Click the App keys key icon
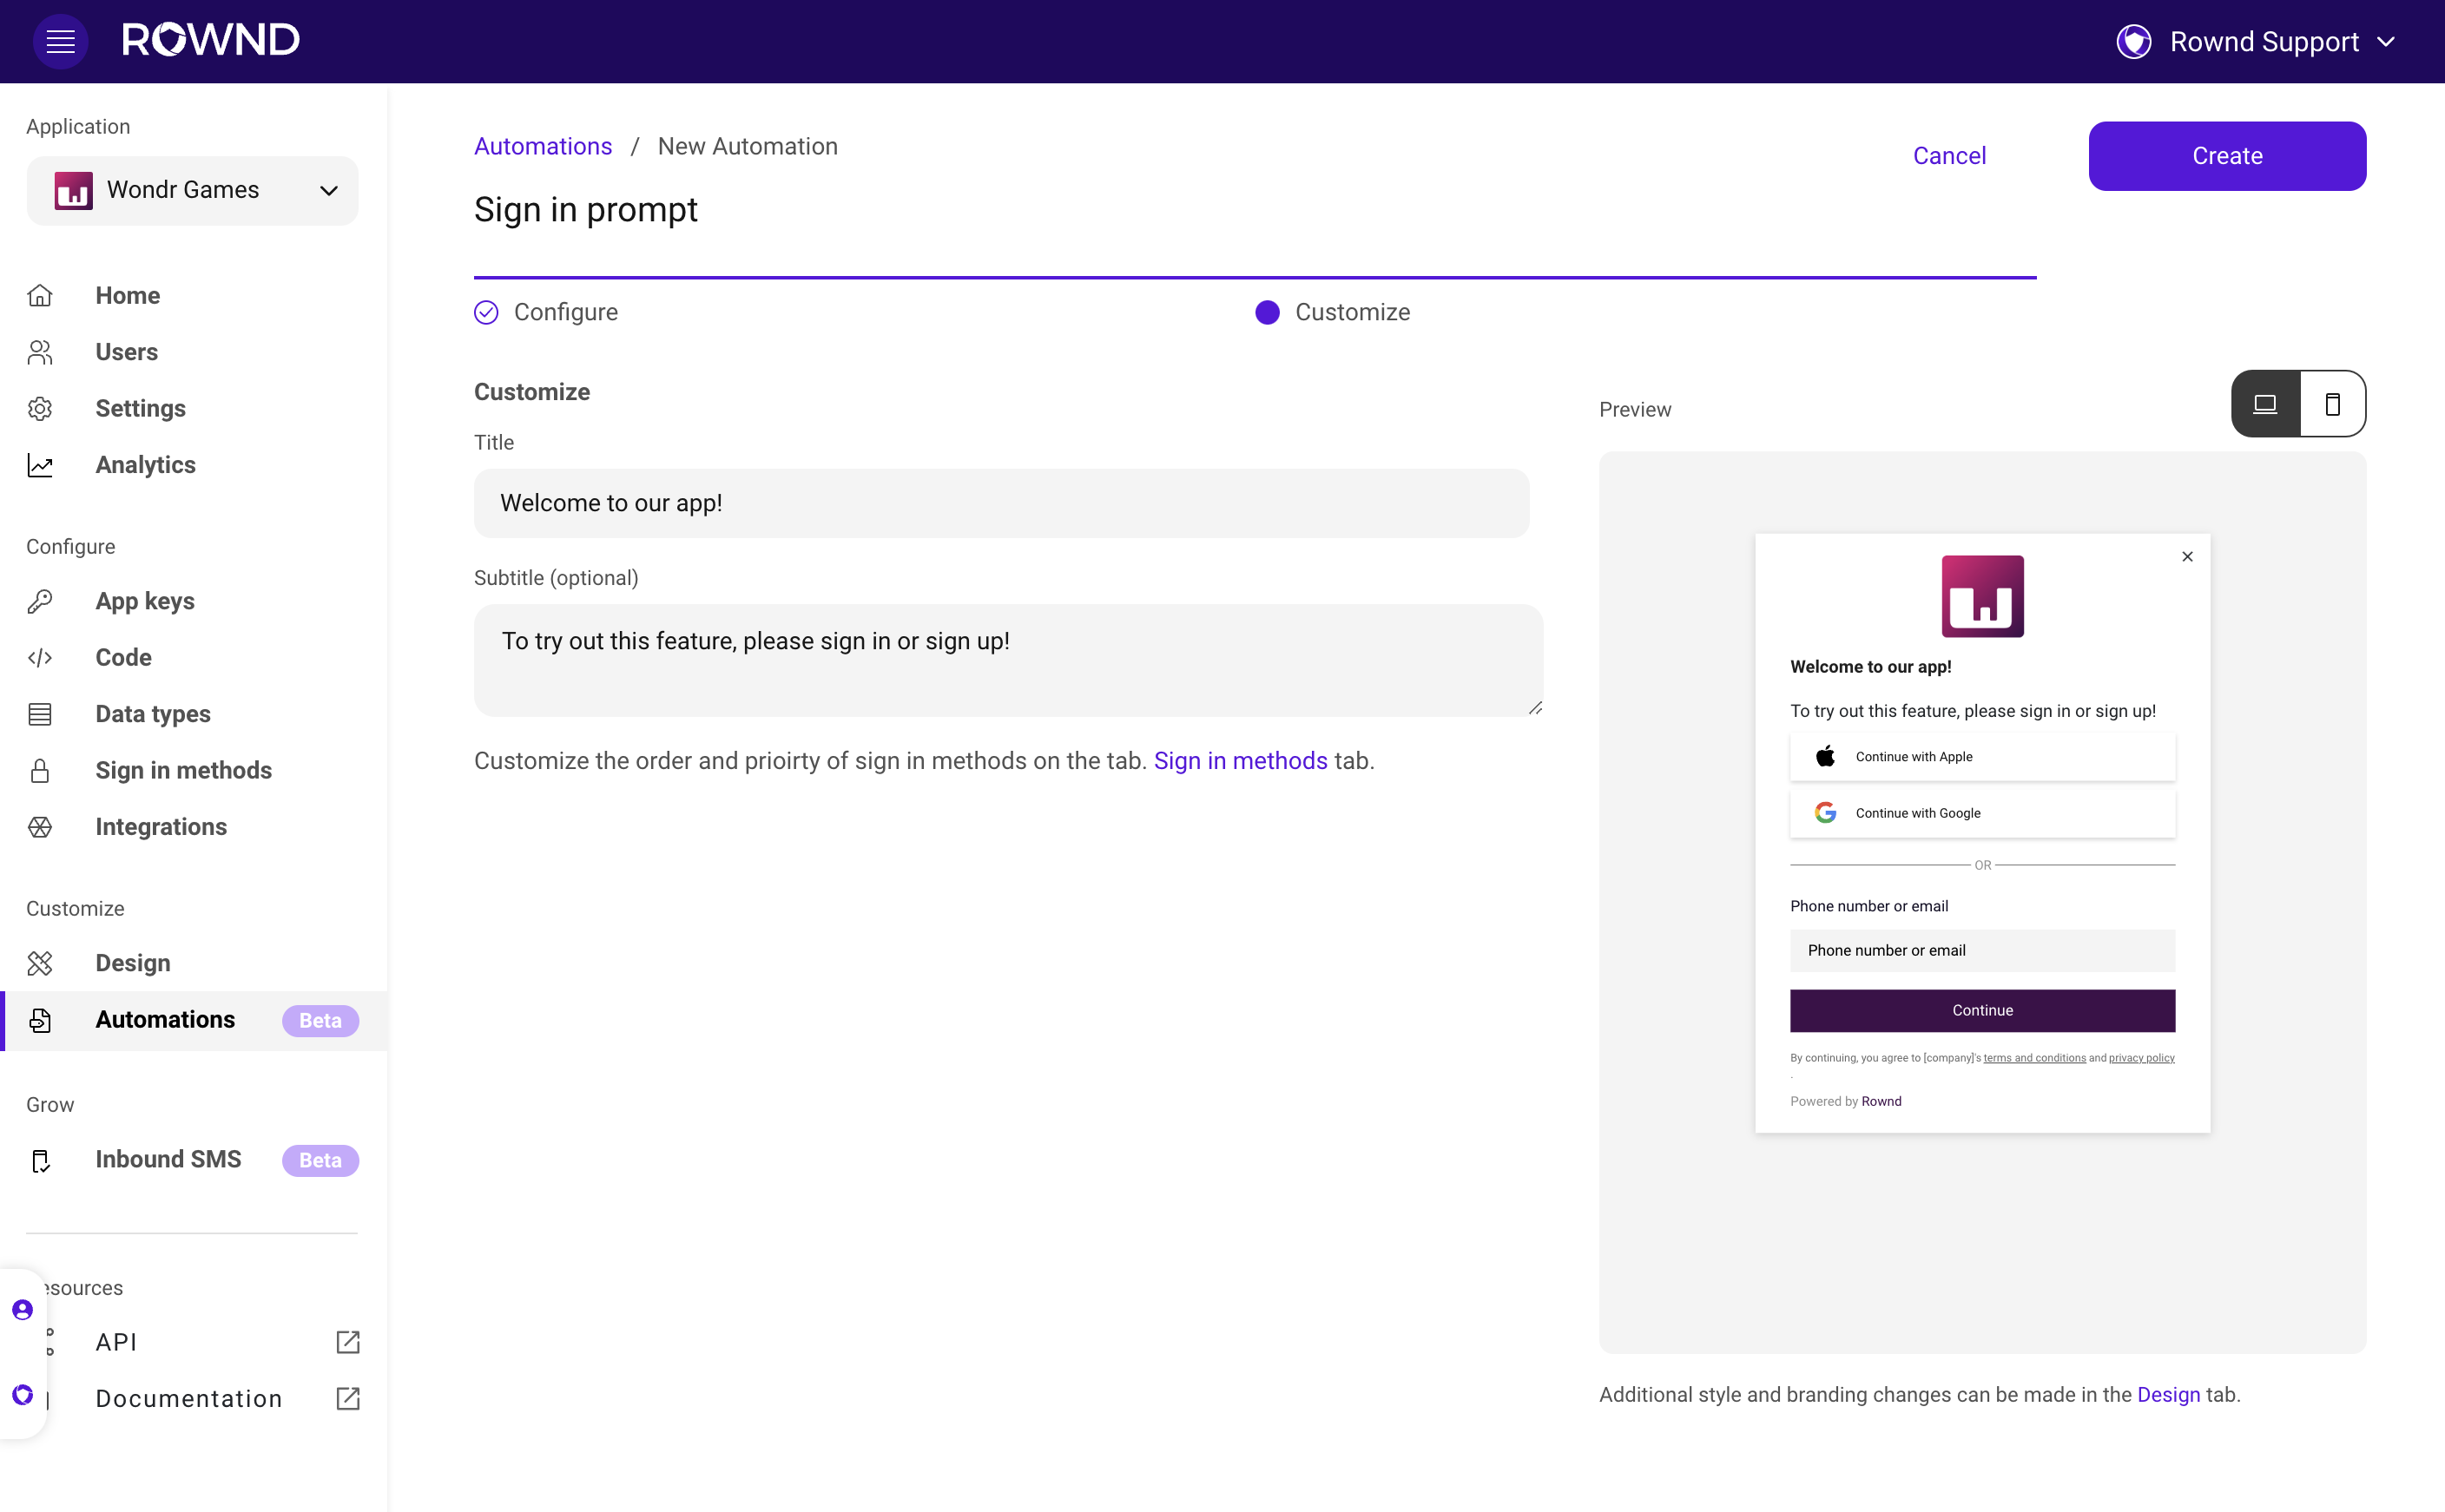 [40, 601]
